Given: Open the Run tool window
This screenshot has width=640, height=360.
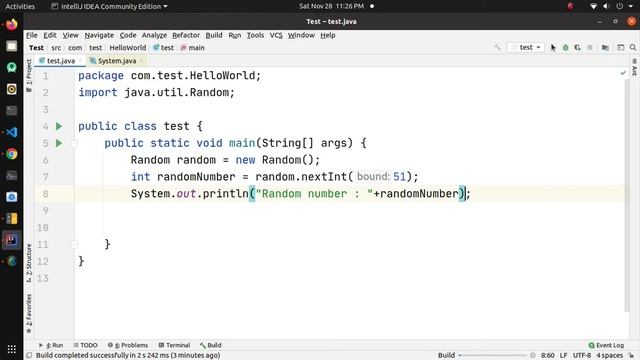Looking at the screenshot, I should pyautogui.click(x=51, y=345).
